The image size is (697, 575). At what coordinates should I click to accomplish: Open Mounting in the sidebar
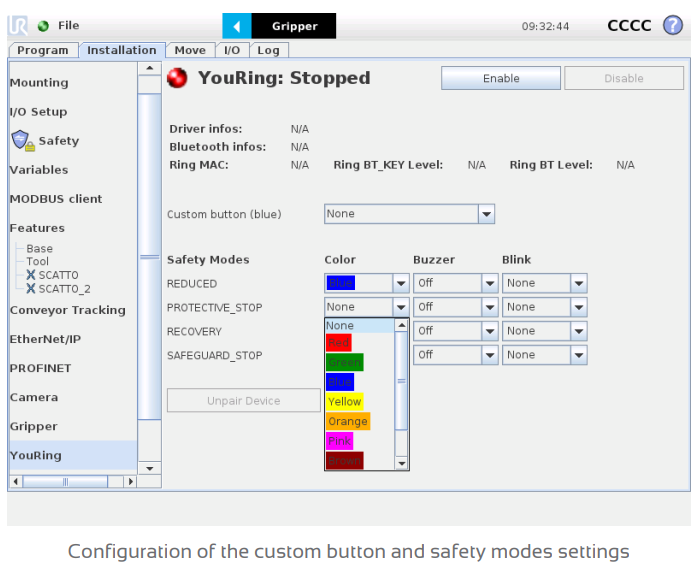coord(39,83)
